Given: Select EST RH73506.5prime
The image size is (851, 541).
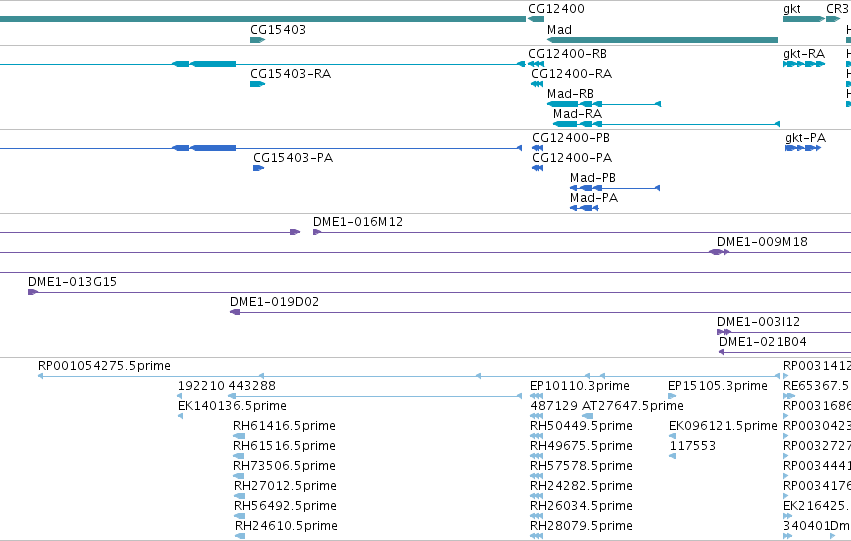Looking at the screenshot, I should [284, 466].
